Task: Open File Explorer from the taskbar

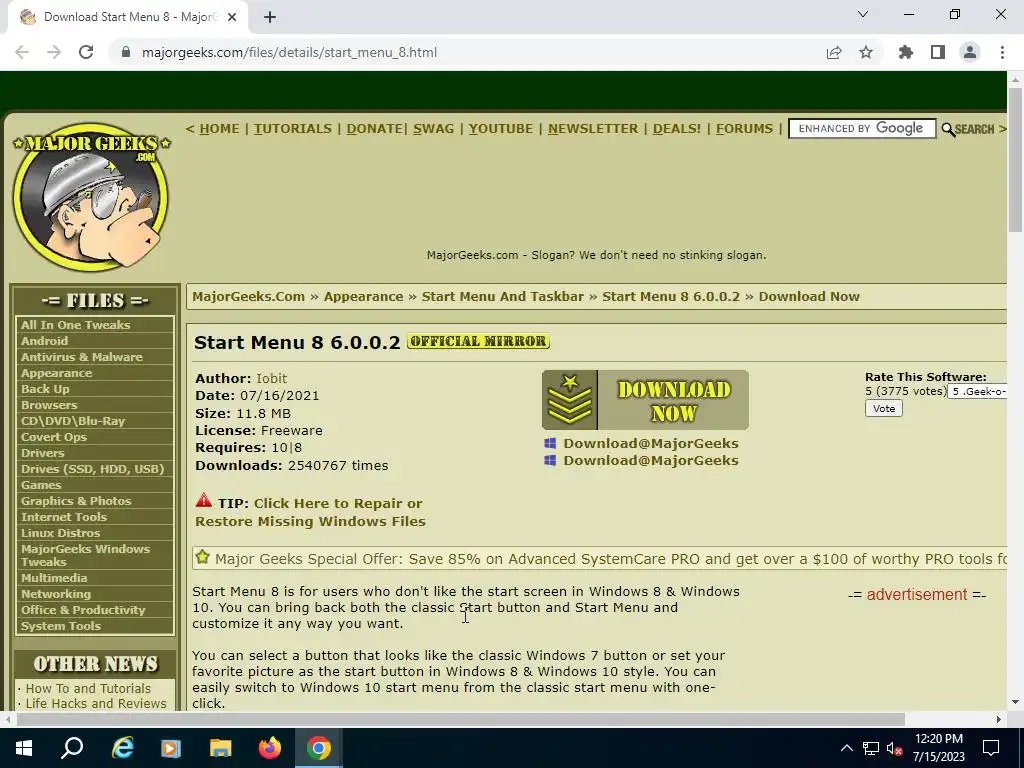Action: pos(221,748)
